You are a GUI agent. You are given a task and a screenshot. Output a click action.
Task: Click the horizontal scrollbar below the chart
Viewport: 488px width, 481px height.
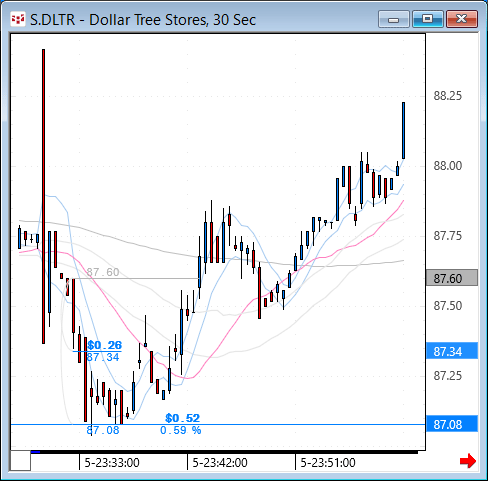click(x=224, y=452)
